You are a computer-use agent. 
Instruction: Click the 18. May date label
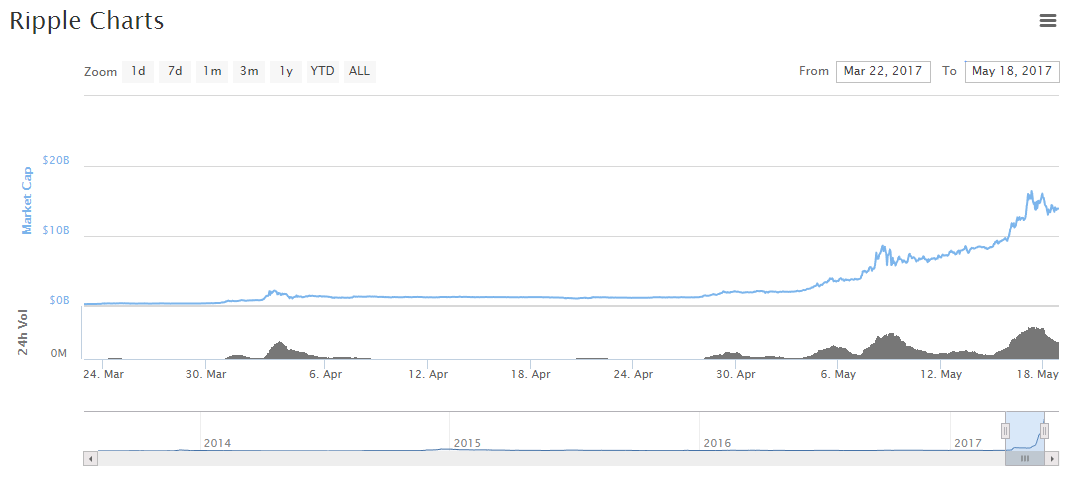[1039, 374]
